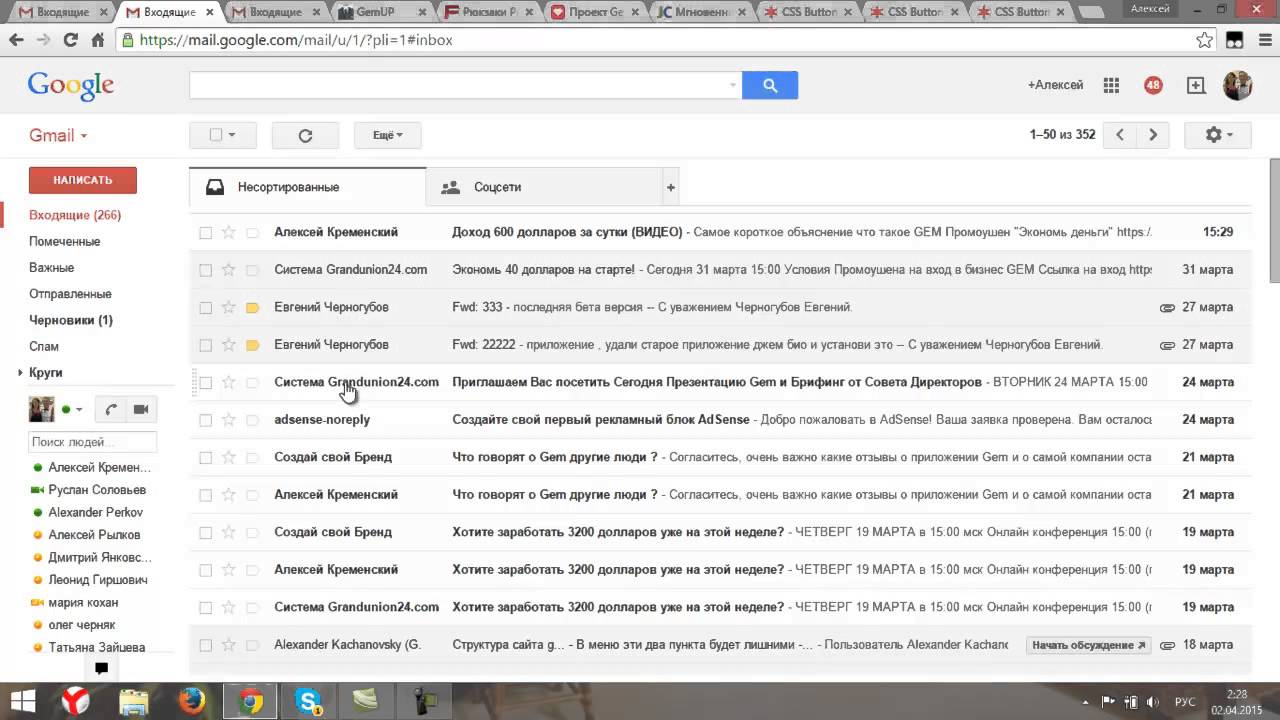The image size is (1280, 720).
Task: Click the hangouts phone call icon
Action: (111, 409)
